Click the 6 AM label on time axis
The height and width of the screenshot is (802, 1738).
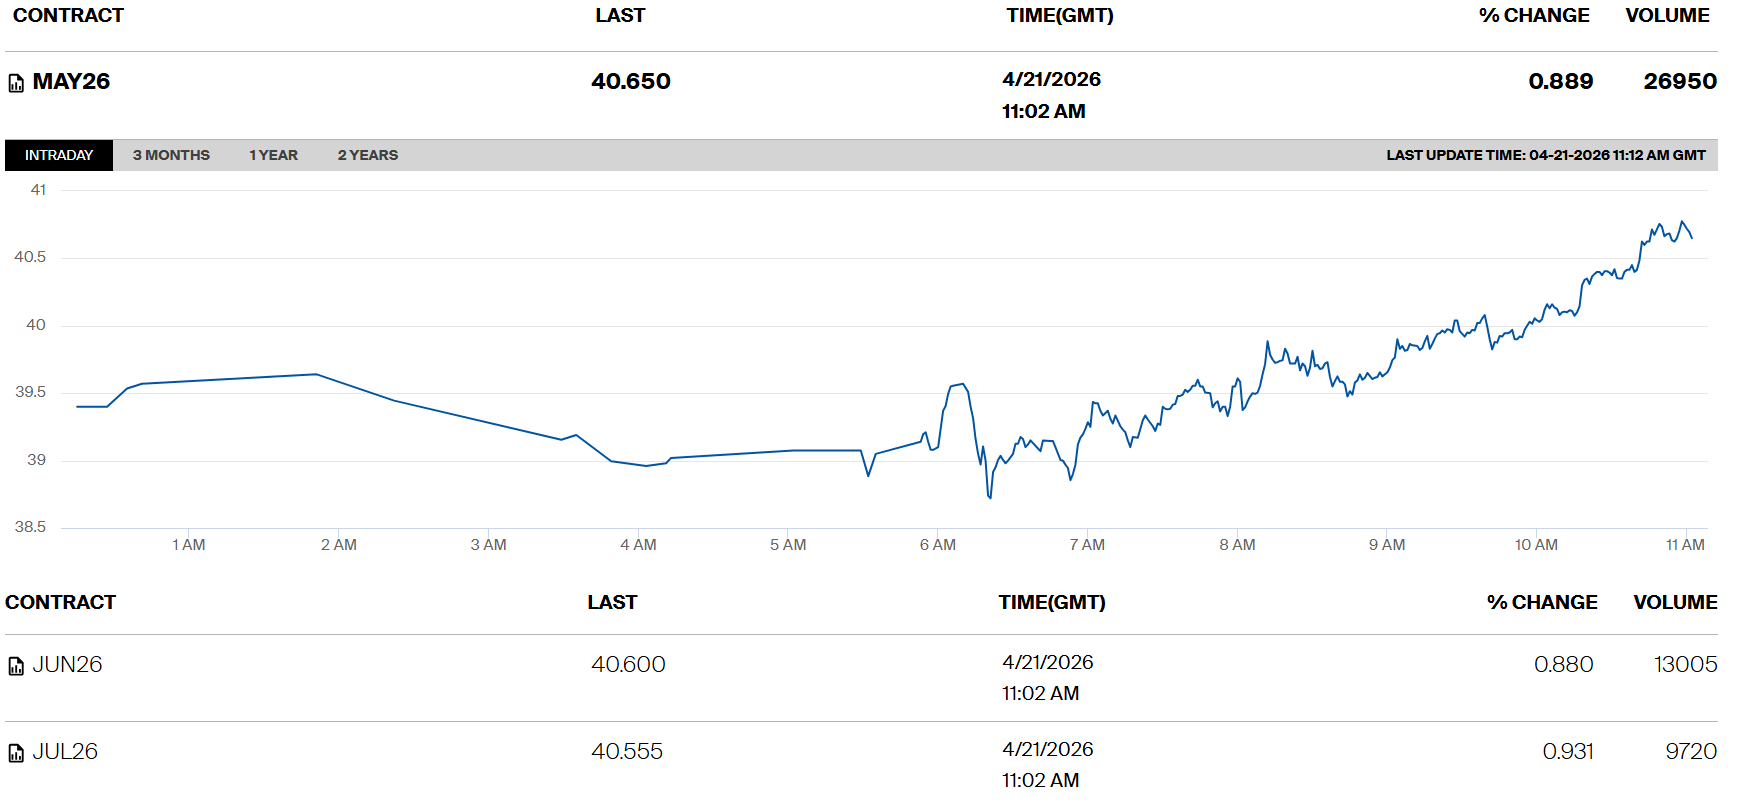[937, 545]
